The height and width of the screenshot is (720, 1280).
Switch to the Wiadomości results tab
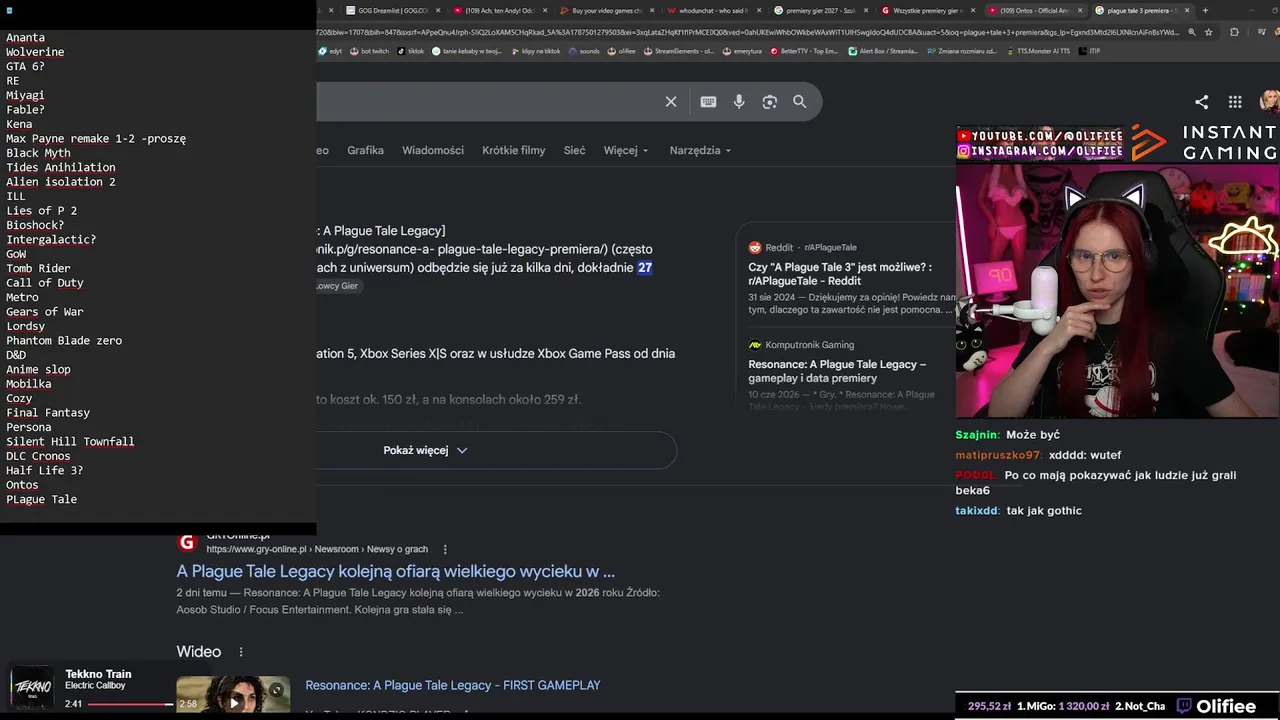click(x=433, y=150)
